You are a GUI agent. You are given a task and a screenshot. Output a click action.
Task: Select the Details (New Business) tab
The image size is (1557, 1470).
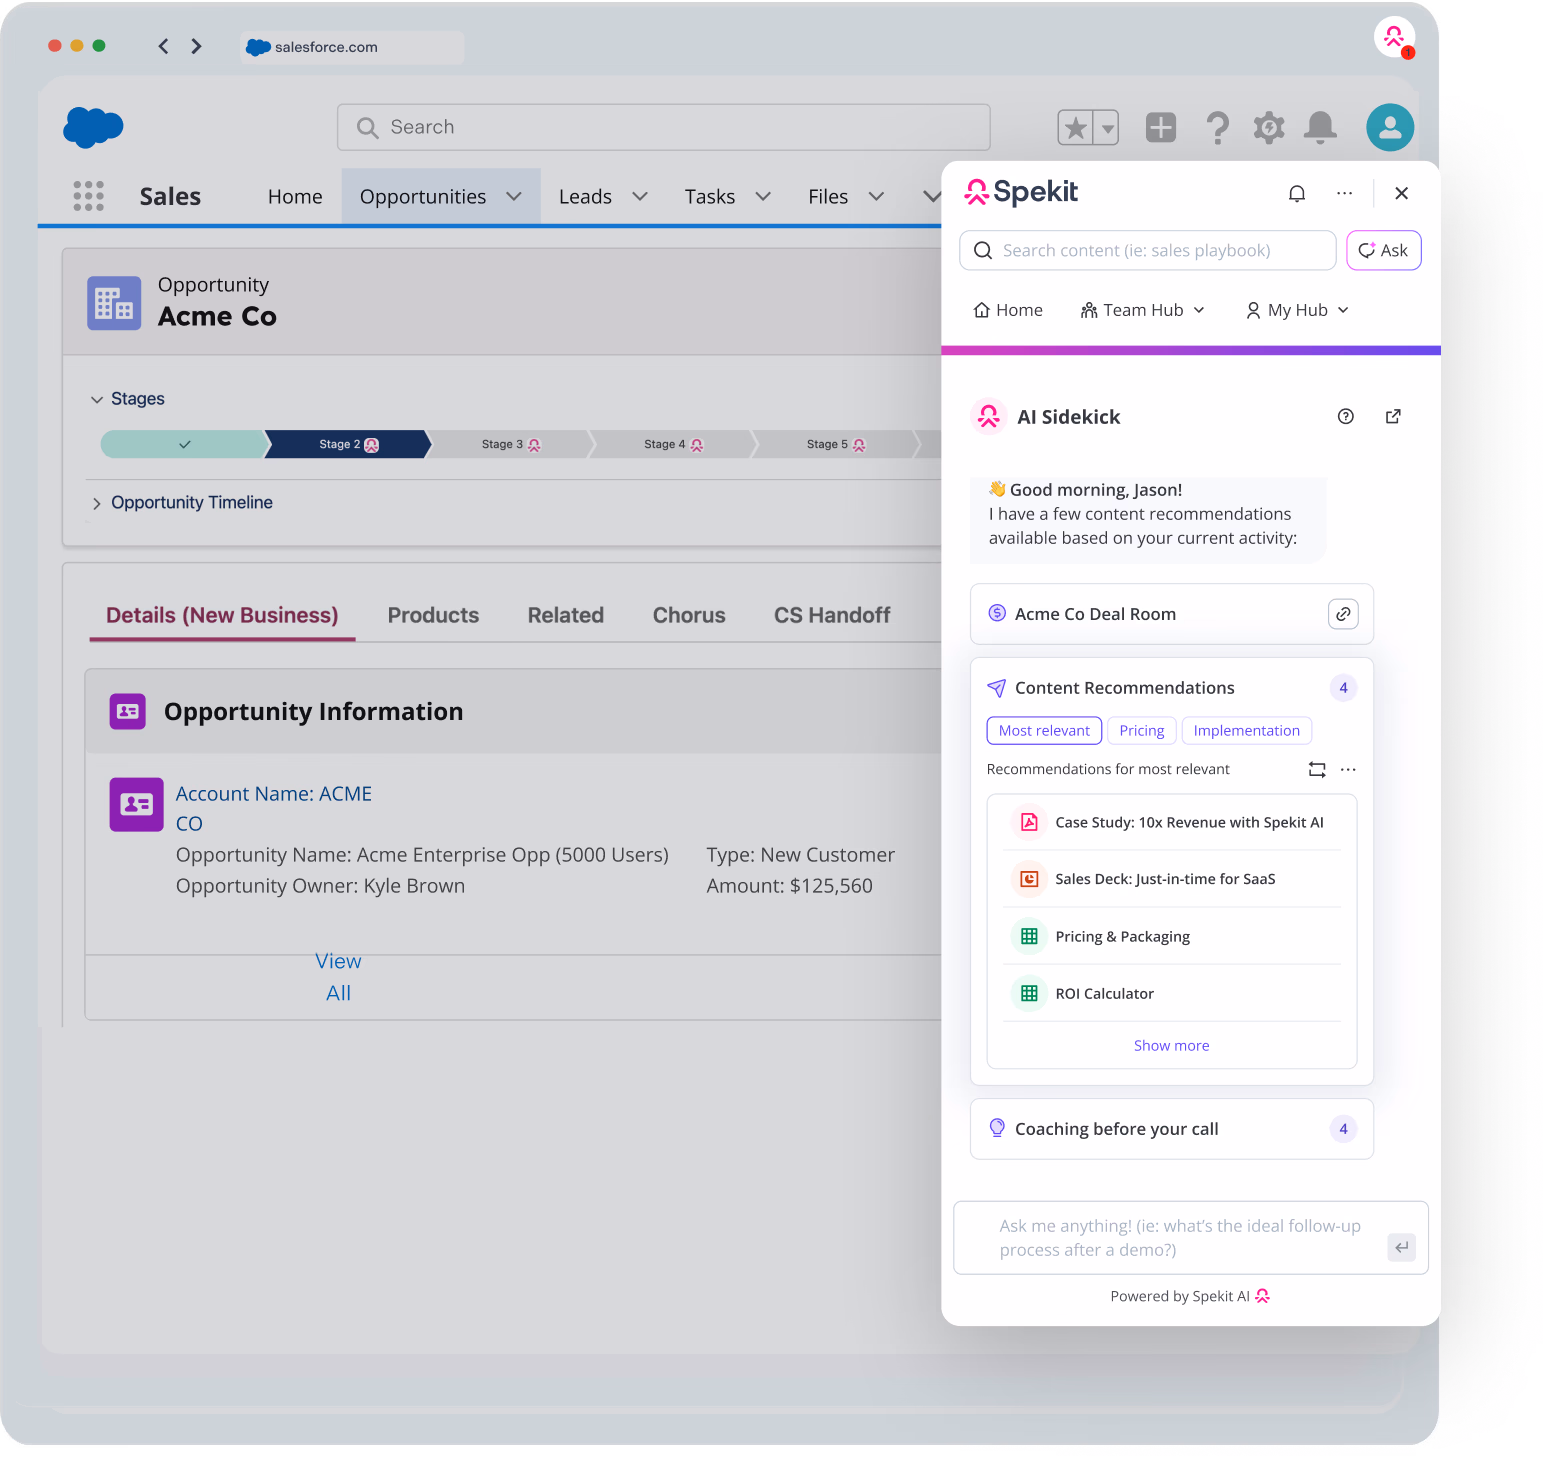click(x=222, y=615)
